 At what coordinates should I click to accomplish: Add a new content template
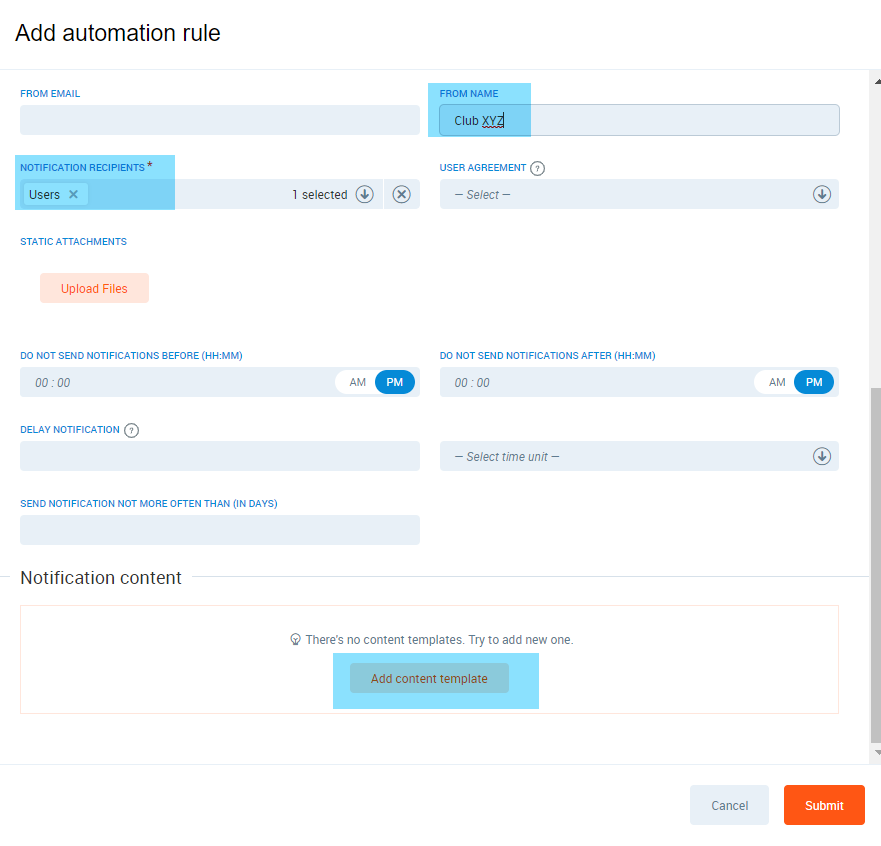pyautogui.click(x=429, y=679)
